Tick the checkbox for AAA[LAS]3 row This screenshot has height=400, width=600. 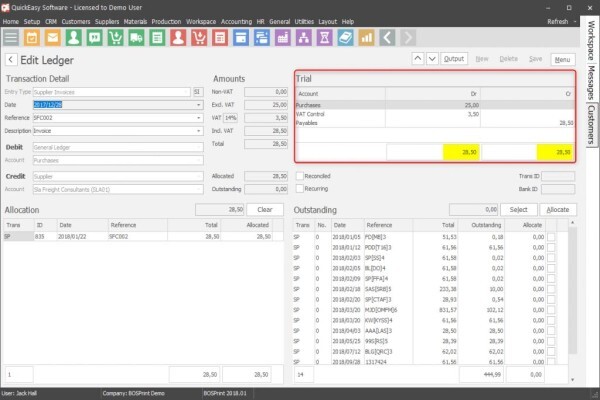tap(551, 331)
